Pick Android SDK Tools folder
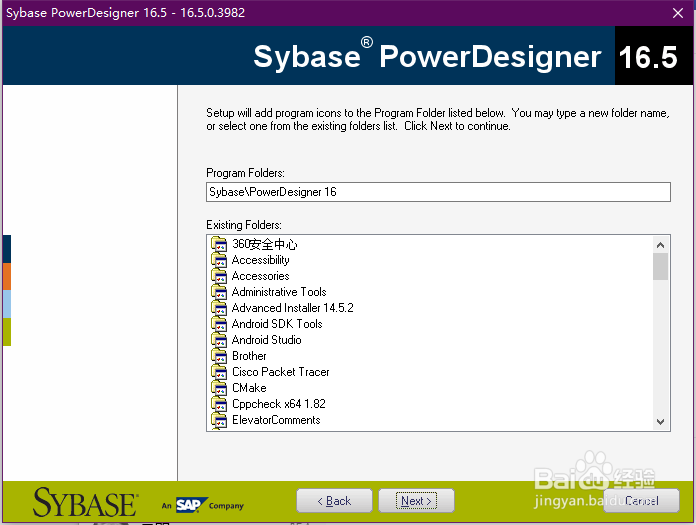 pos(277,324)
